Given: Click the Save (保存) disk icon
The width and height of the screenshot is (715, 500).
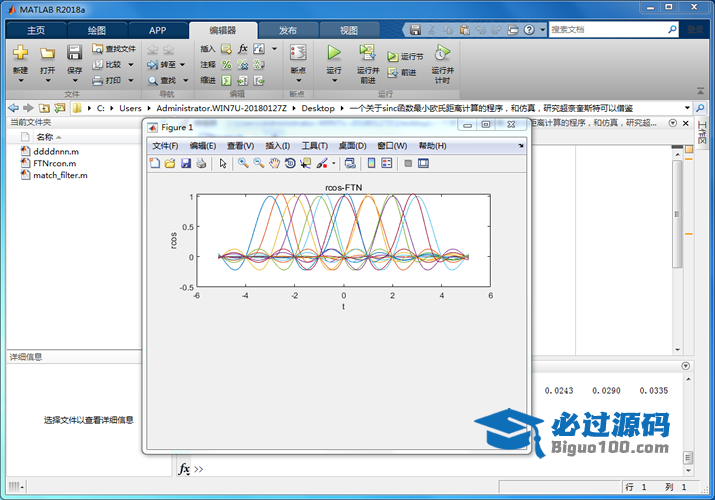Looking at the screenshot, I should pyautogui.click(x=74, y=53).
